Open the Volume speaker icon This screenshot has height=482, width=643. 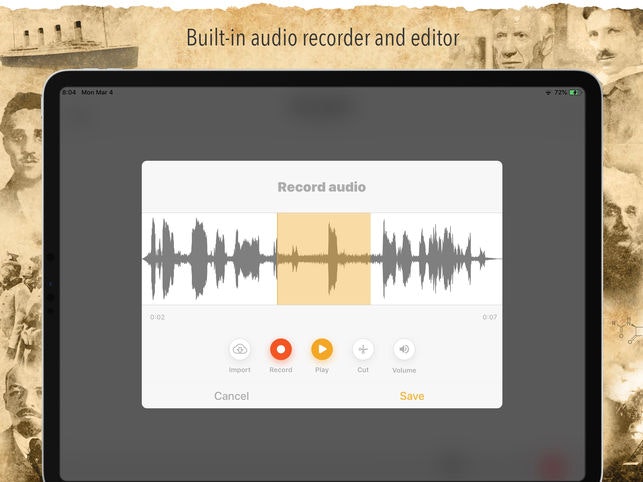[x=404, y=349]
